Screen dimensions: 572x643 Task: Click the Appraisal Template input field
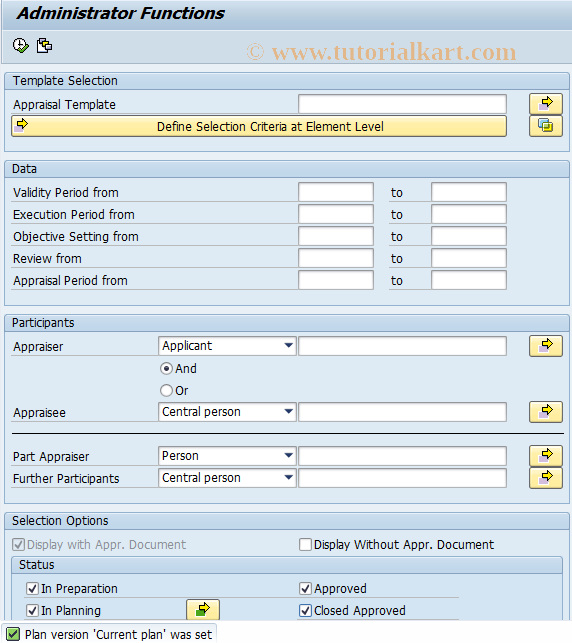tap(402, 104)
